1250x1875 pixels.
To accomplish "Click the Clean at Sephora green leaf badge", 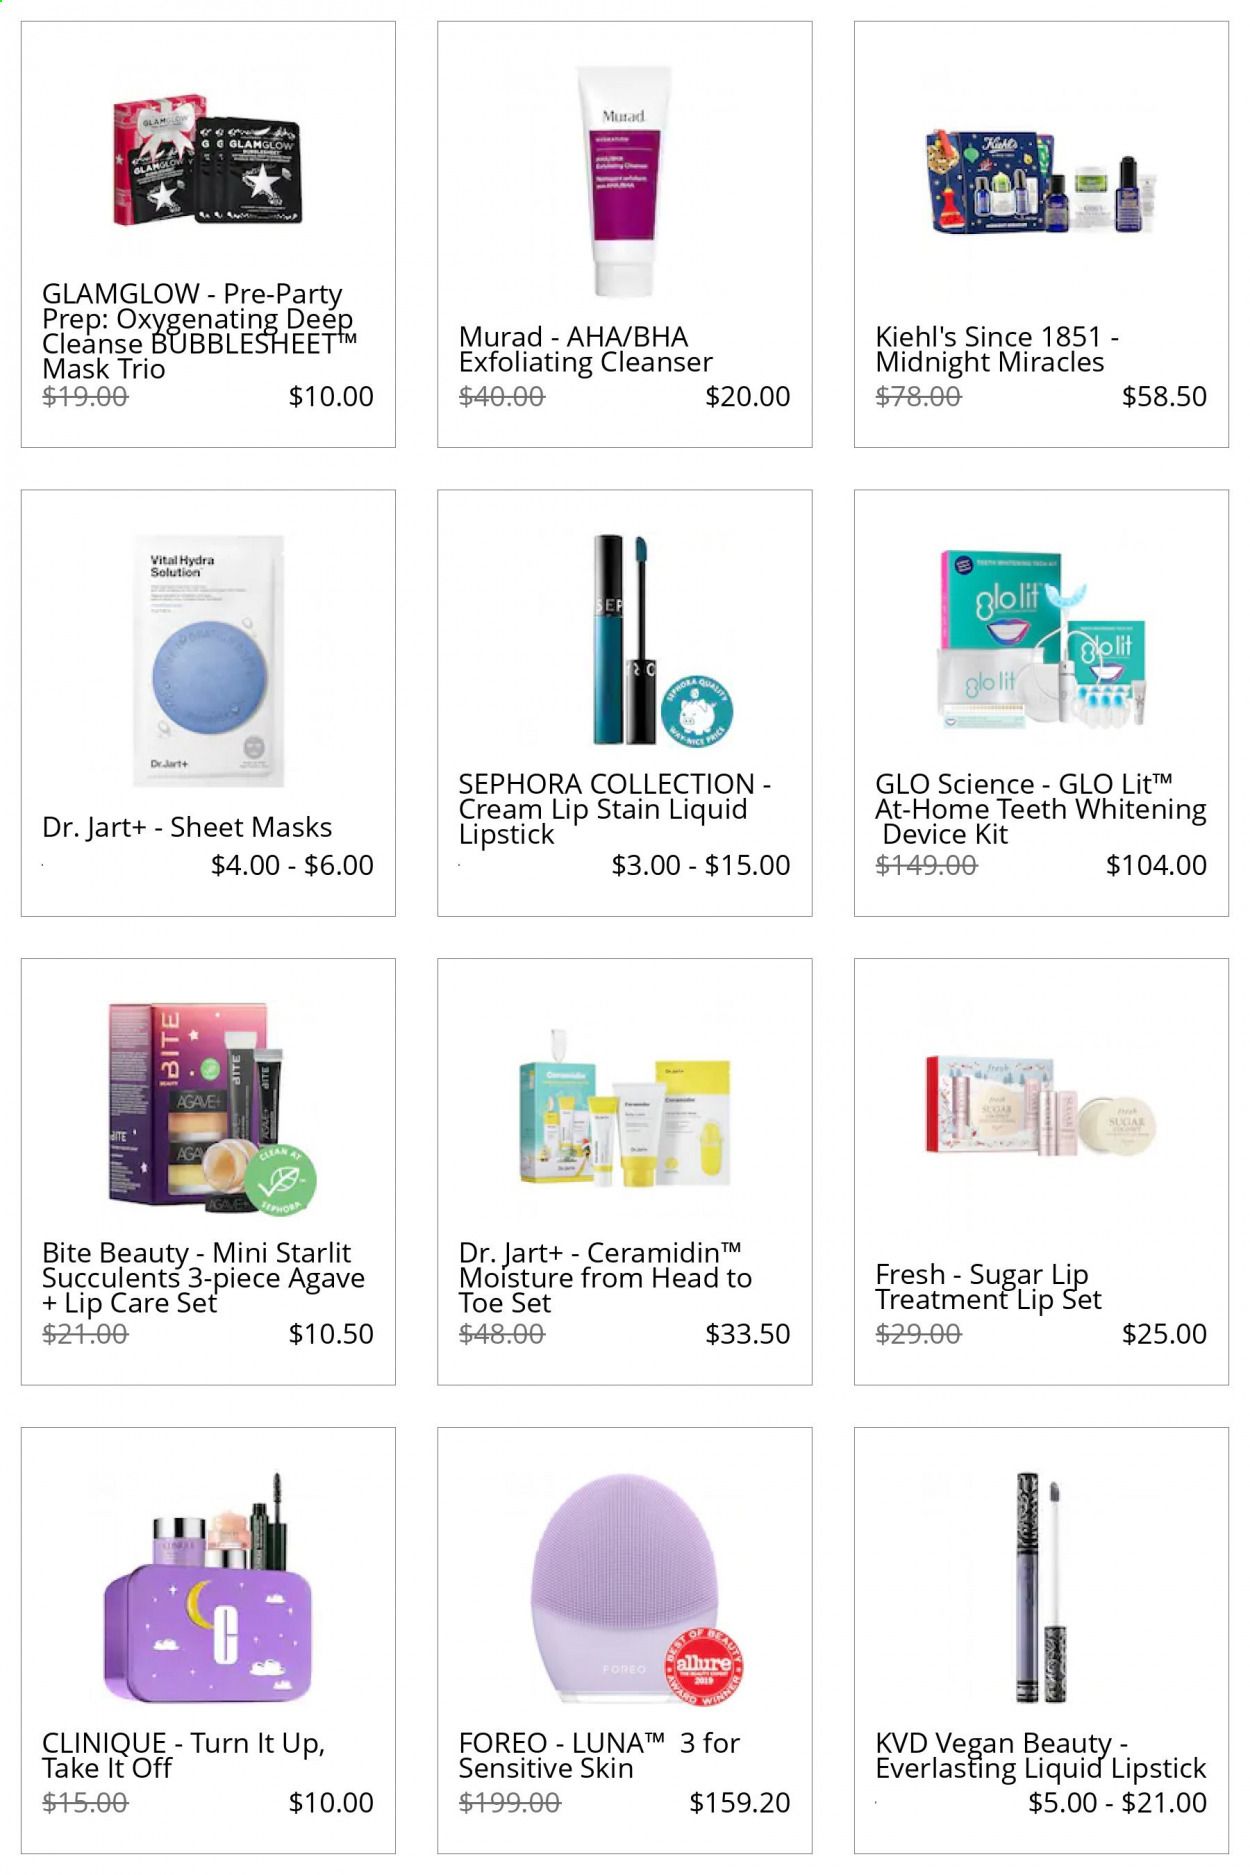I will tap(281, 1180).
